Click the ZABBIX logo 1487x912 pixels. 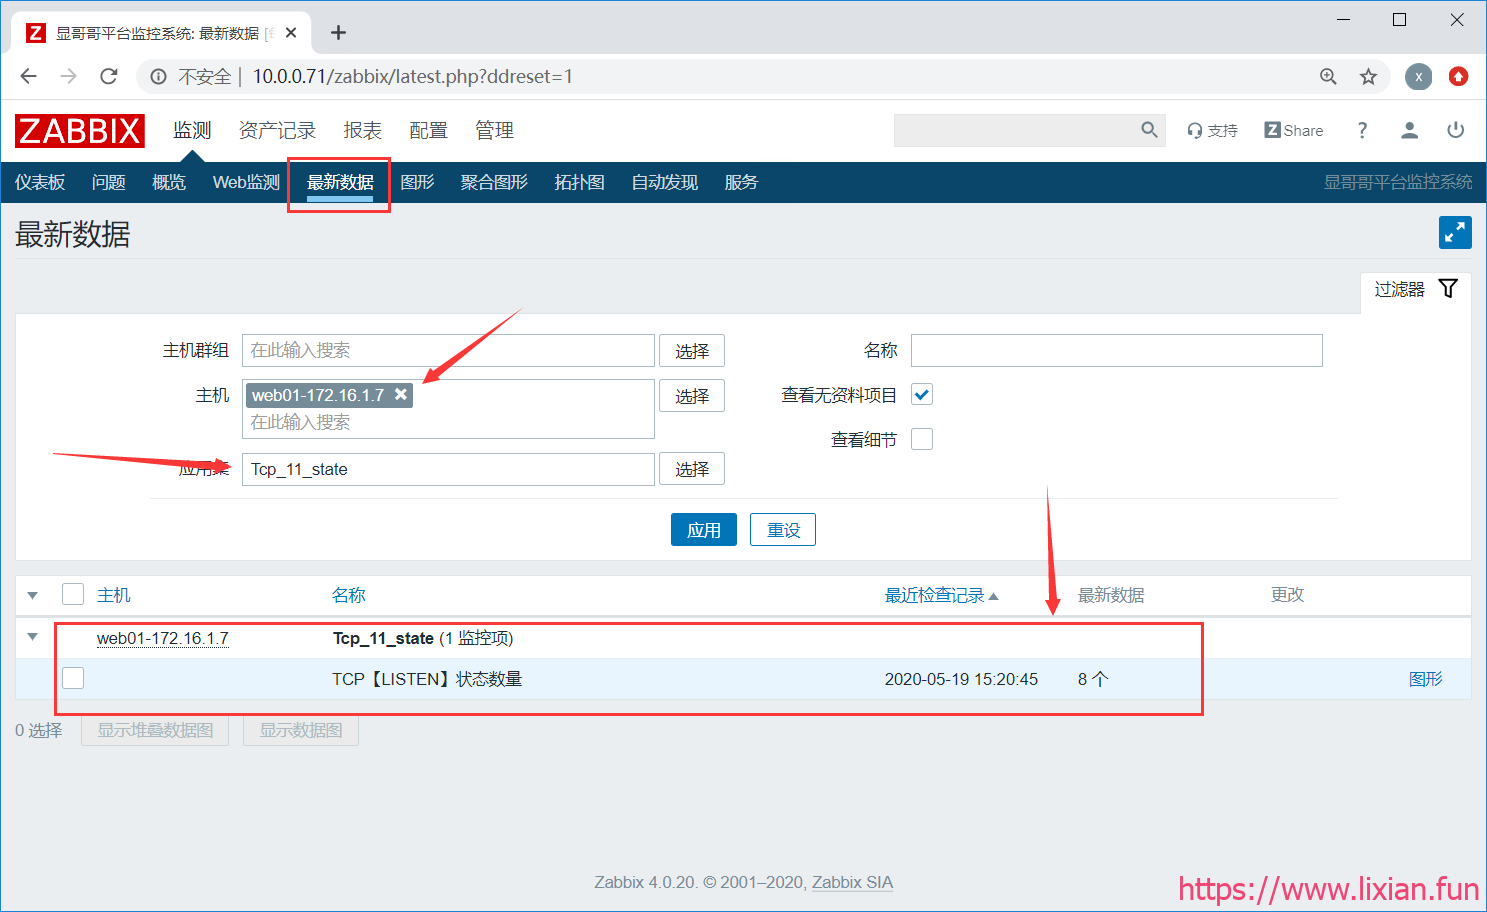coord(80,131)
